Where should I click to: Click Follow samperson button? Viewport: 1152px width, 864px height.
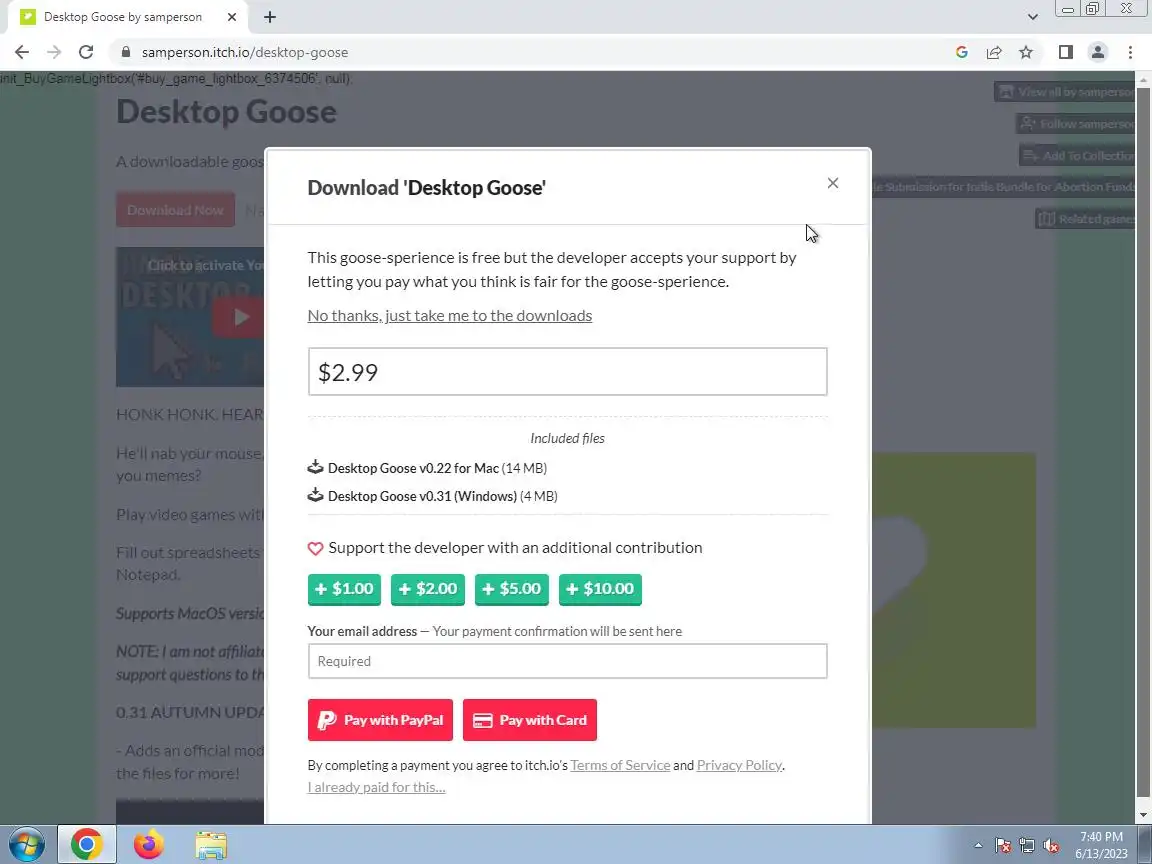[1077, 123]
